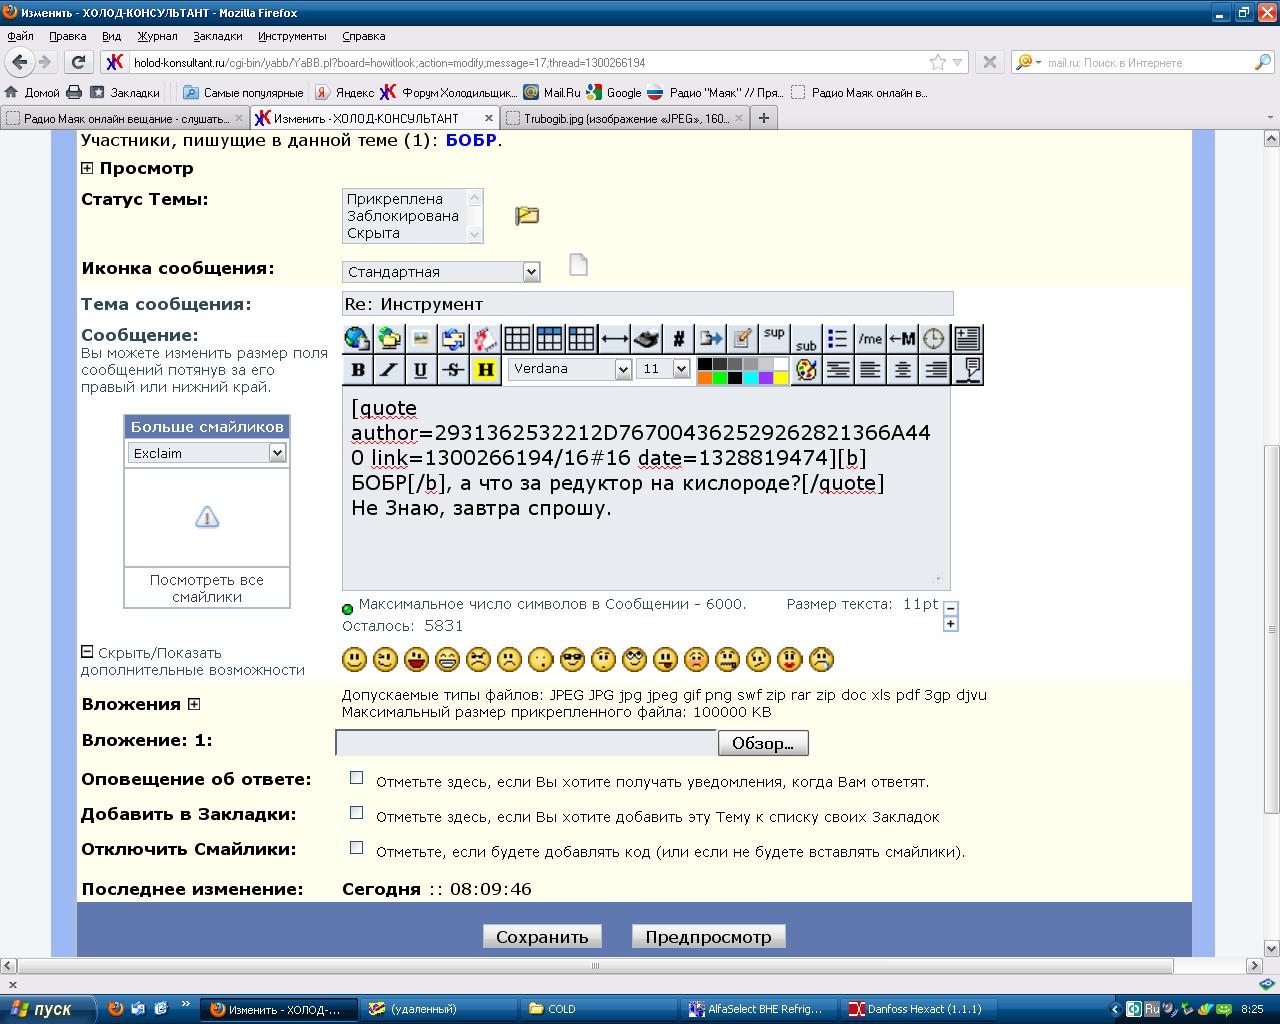
Task: Open the font size 11 dropdown
Action: click(x=663, y=369)
